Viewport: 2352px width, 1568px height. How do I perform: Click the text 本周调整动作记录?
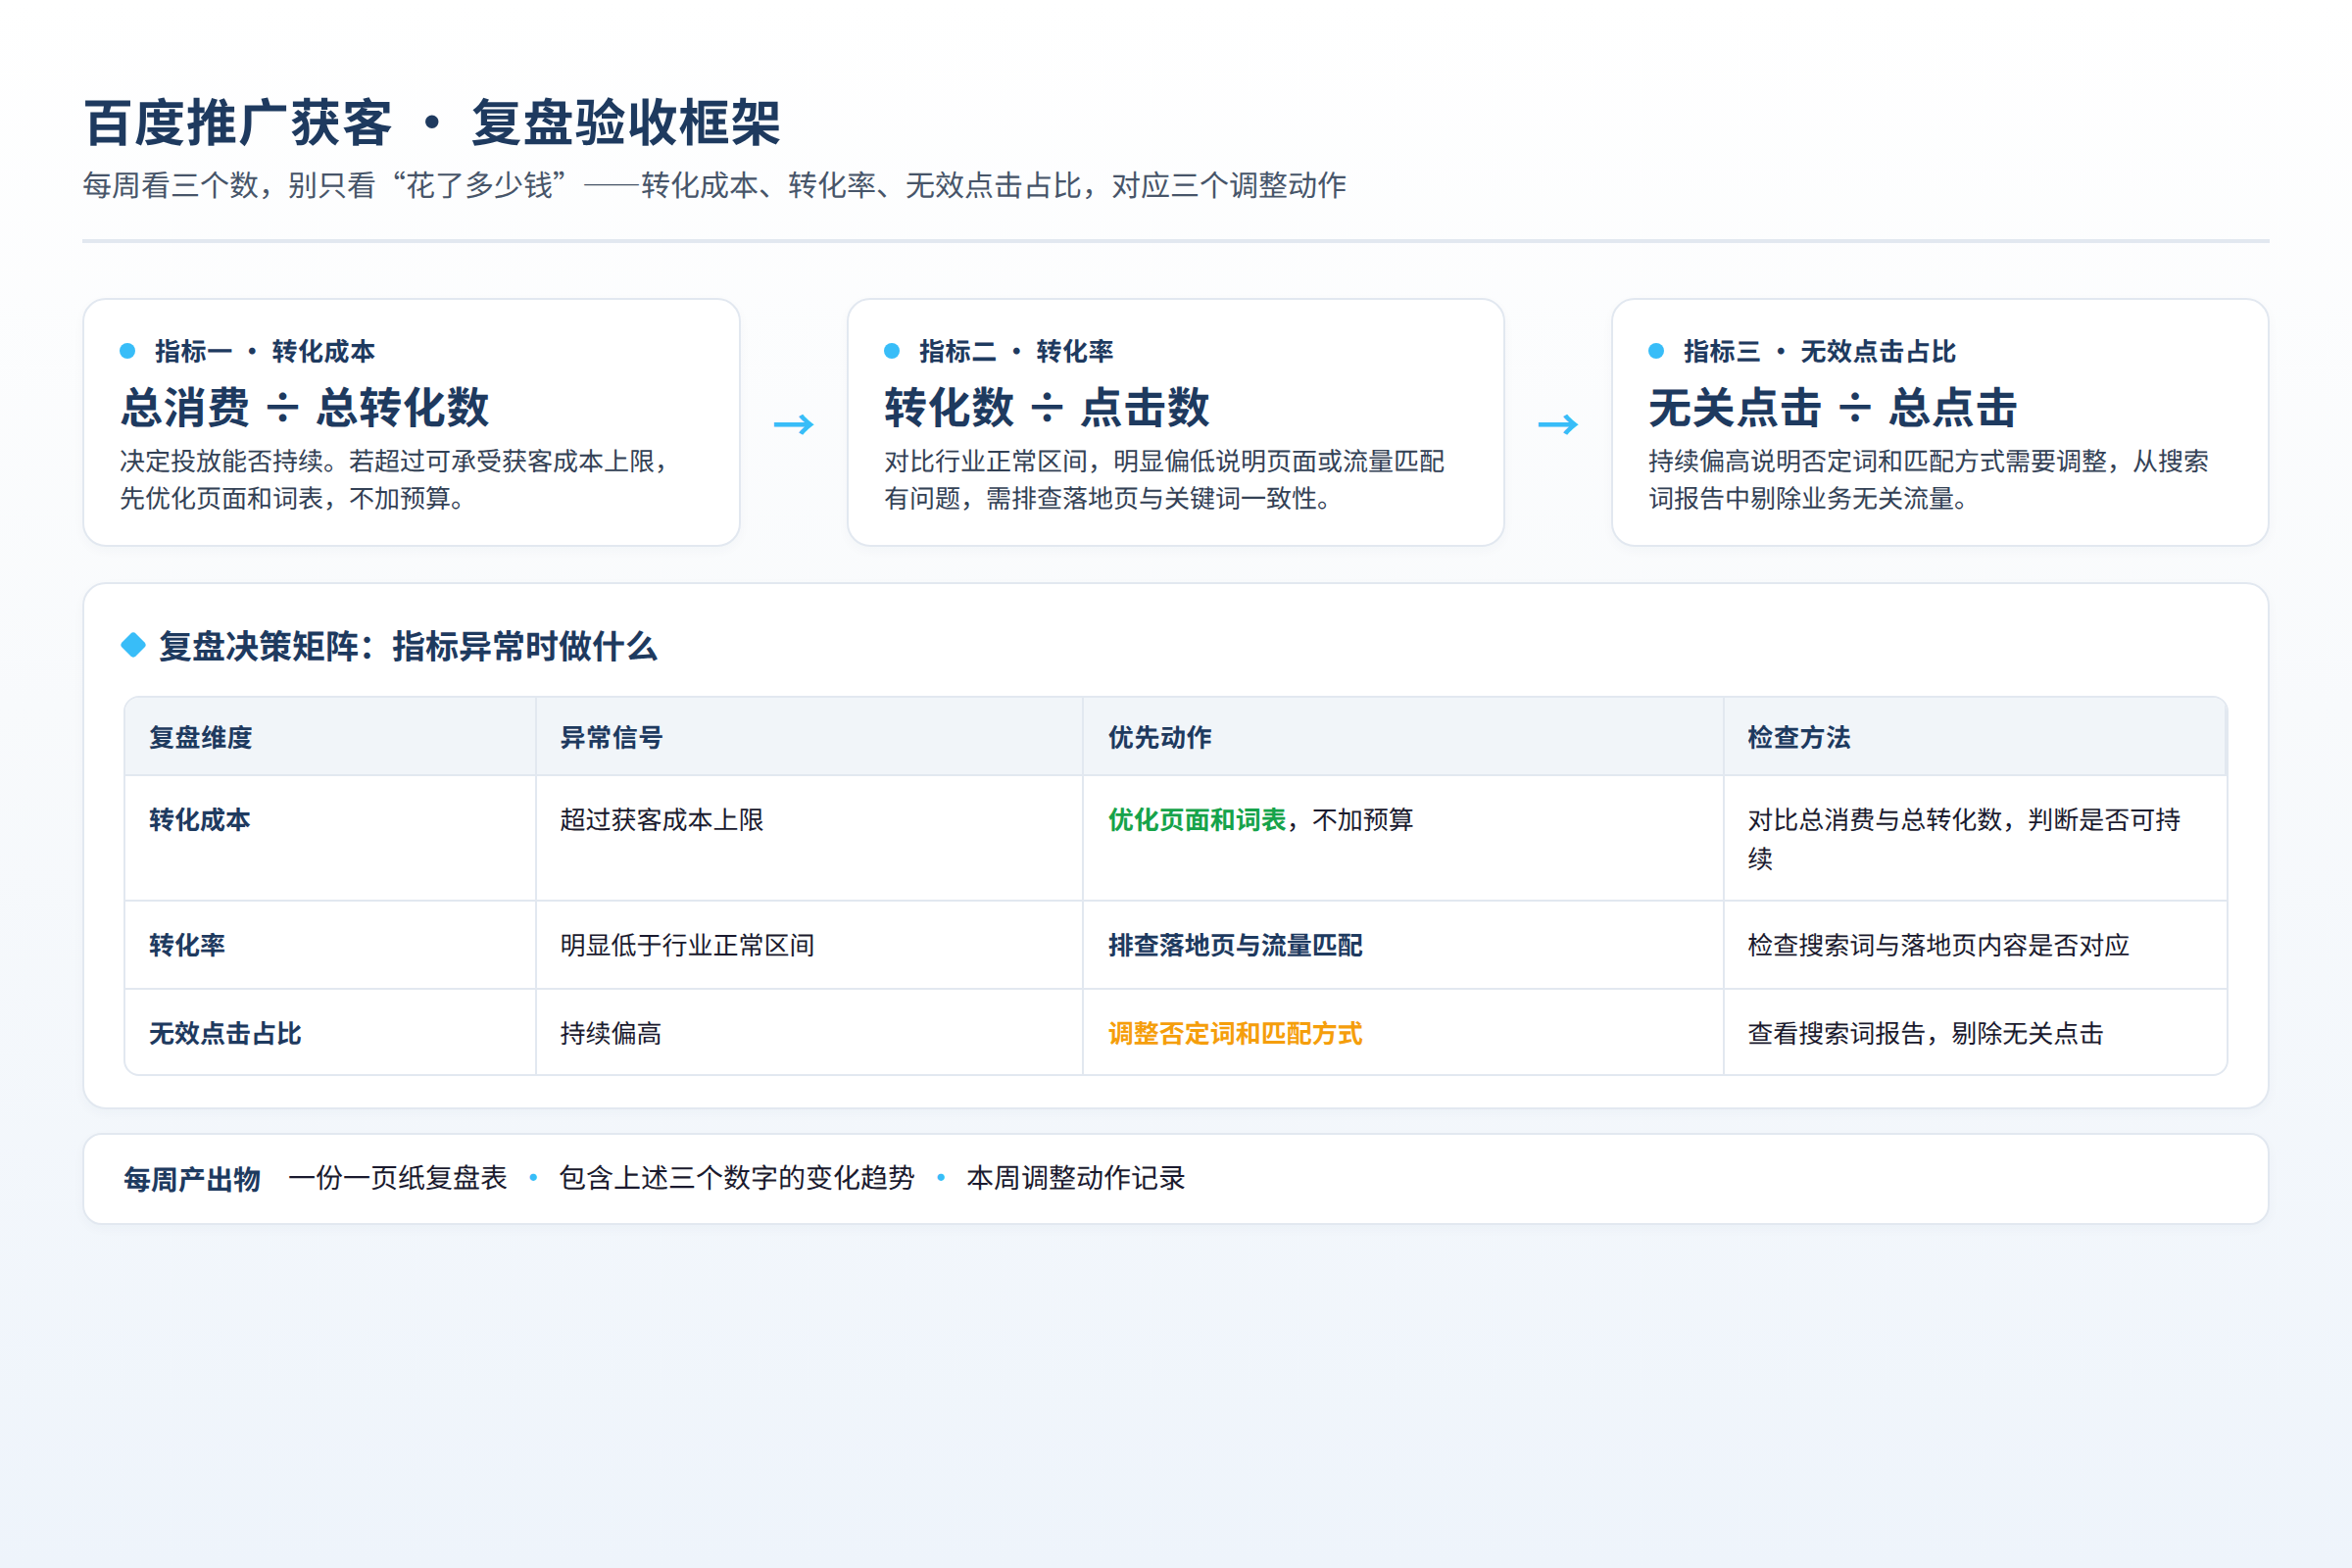click(x=1076, y=1178)
